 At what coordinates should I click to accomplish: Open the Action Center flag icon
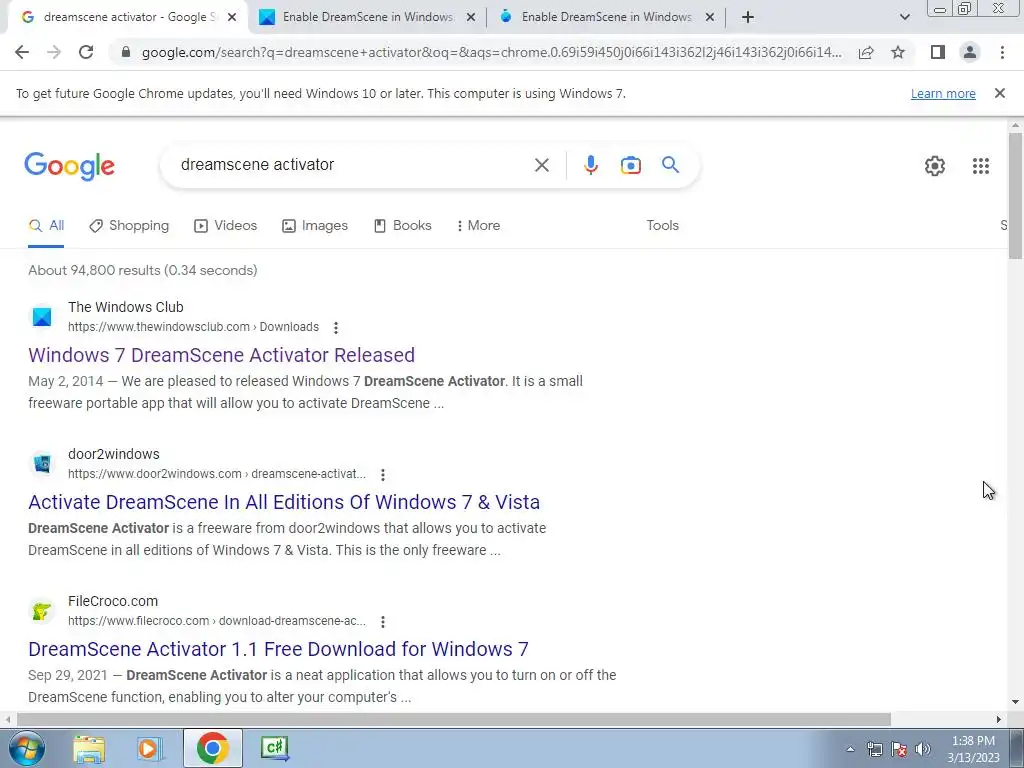coord(899,749)
